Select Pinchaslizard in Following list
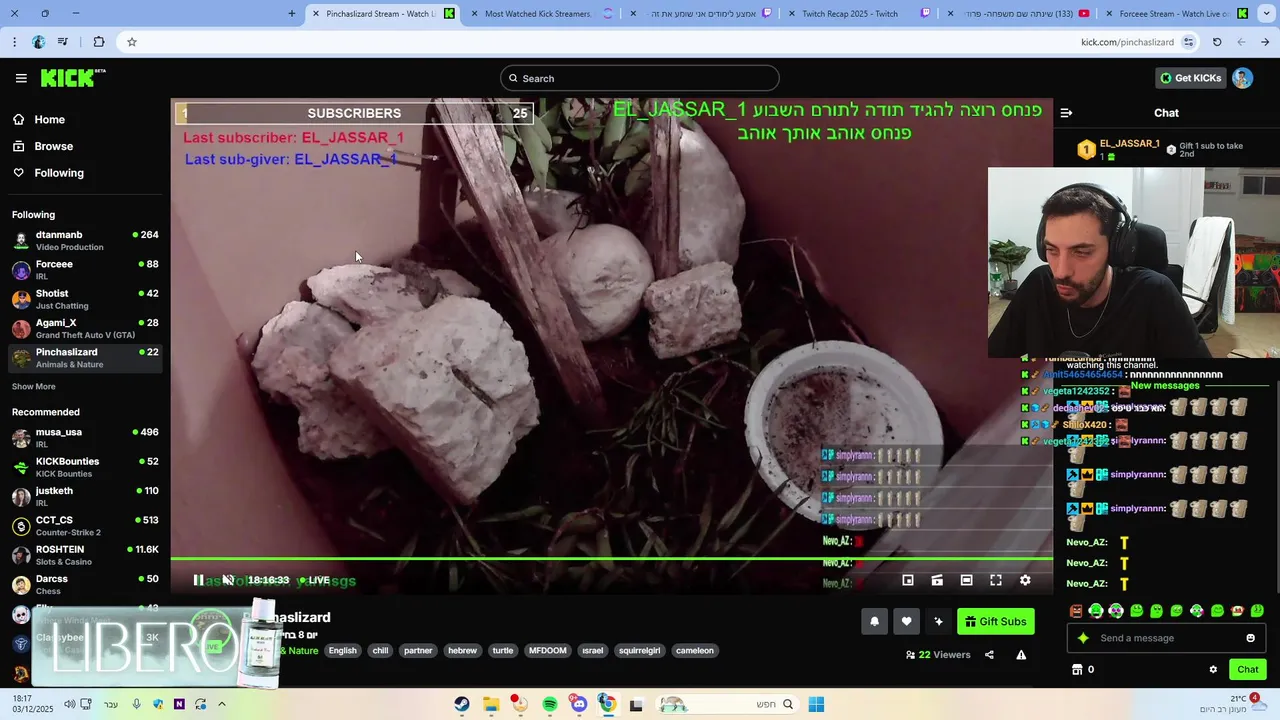Screen dimensions: 1280x720 click(x=85, y=358)
